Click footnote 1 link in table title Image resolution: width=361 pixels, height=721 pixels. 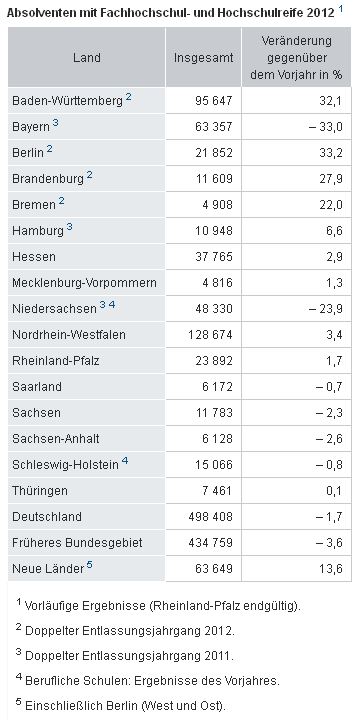pyautogui.click(x=341, y=9)
